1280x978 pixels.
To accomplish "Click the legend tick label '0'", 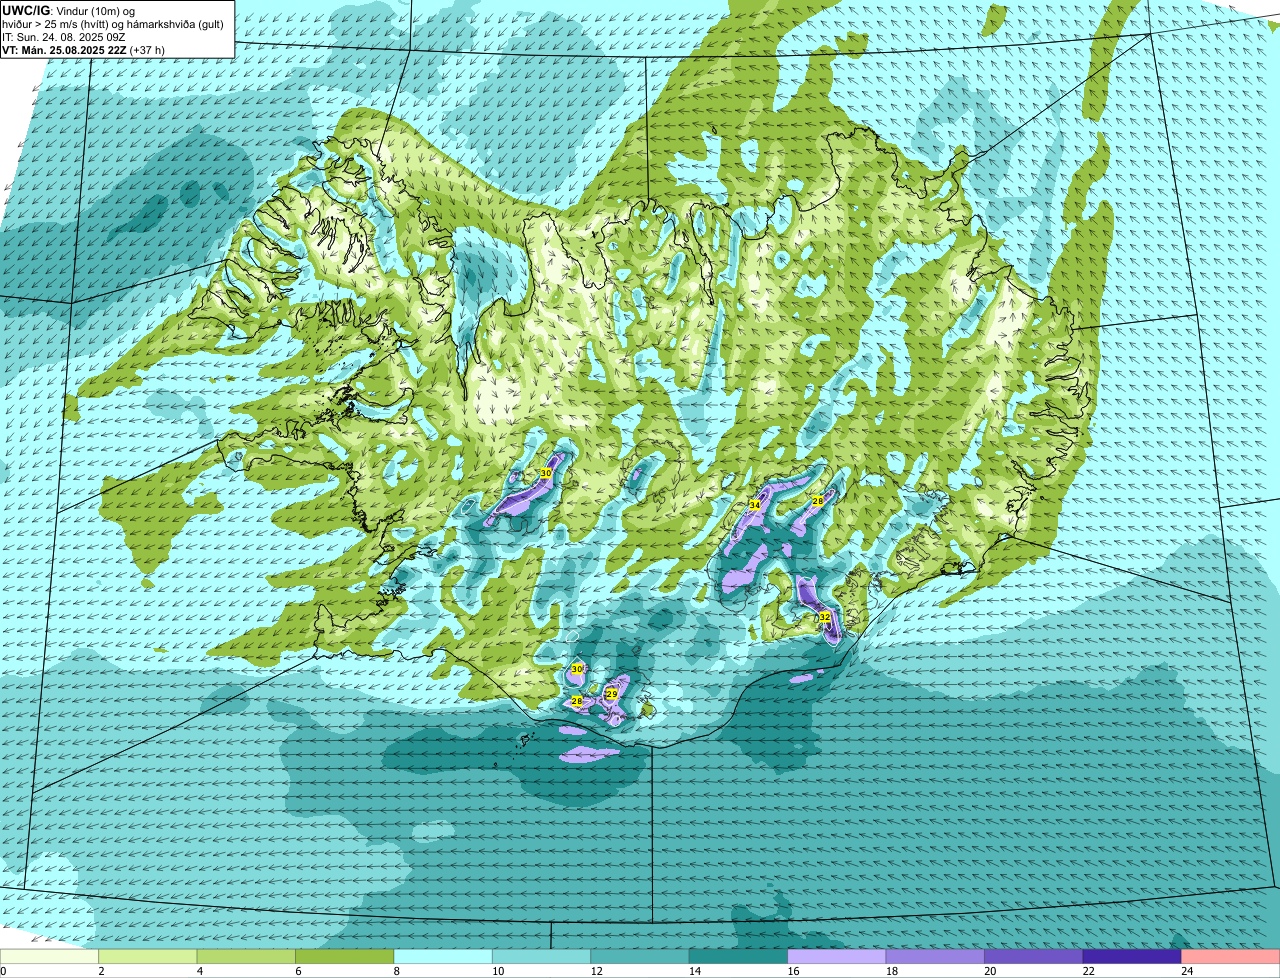I will point(3,971).
